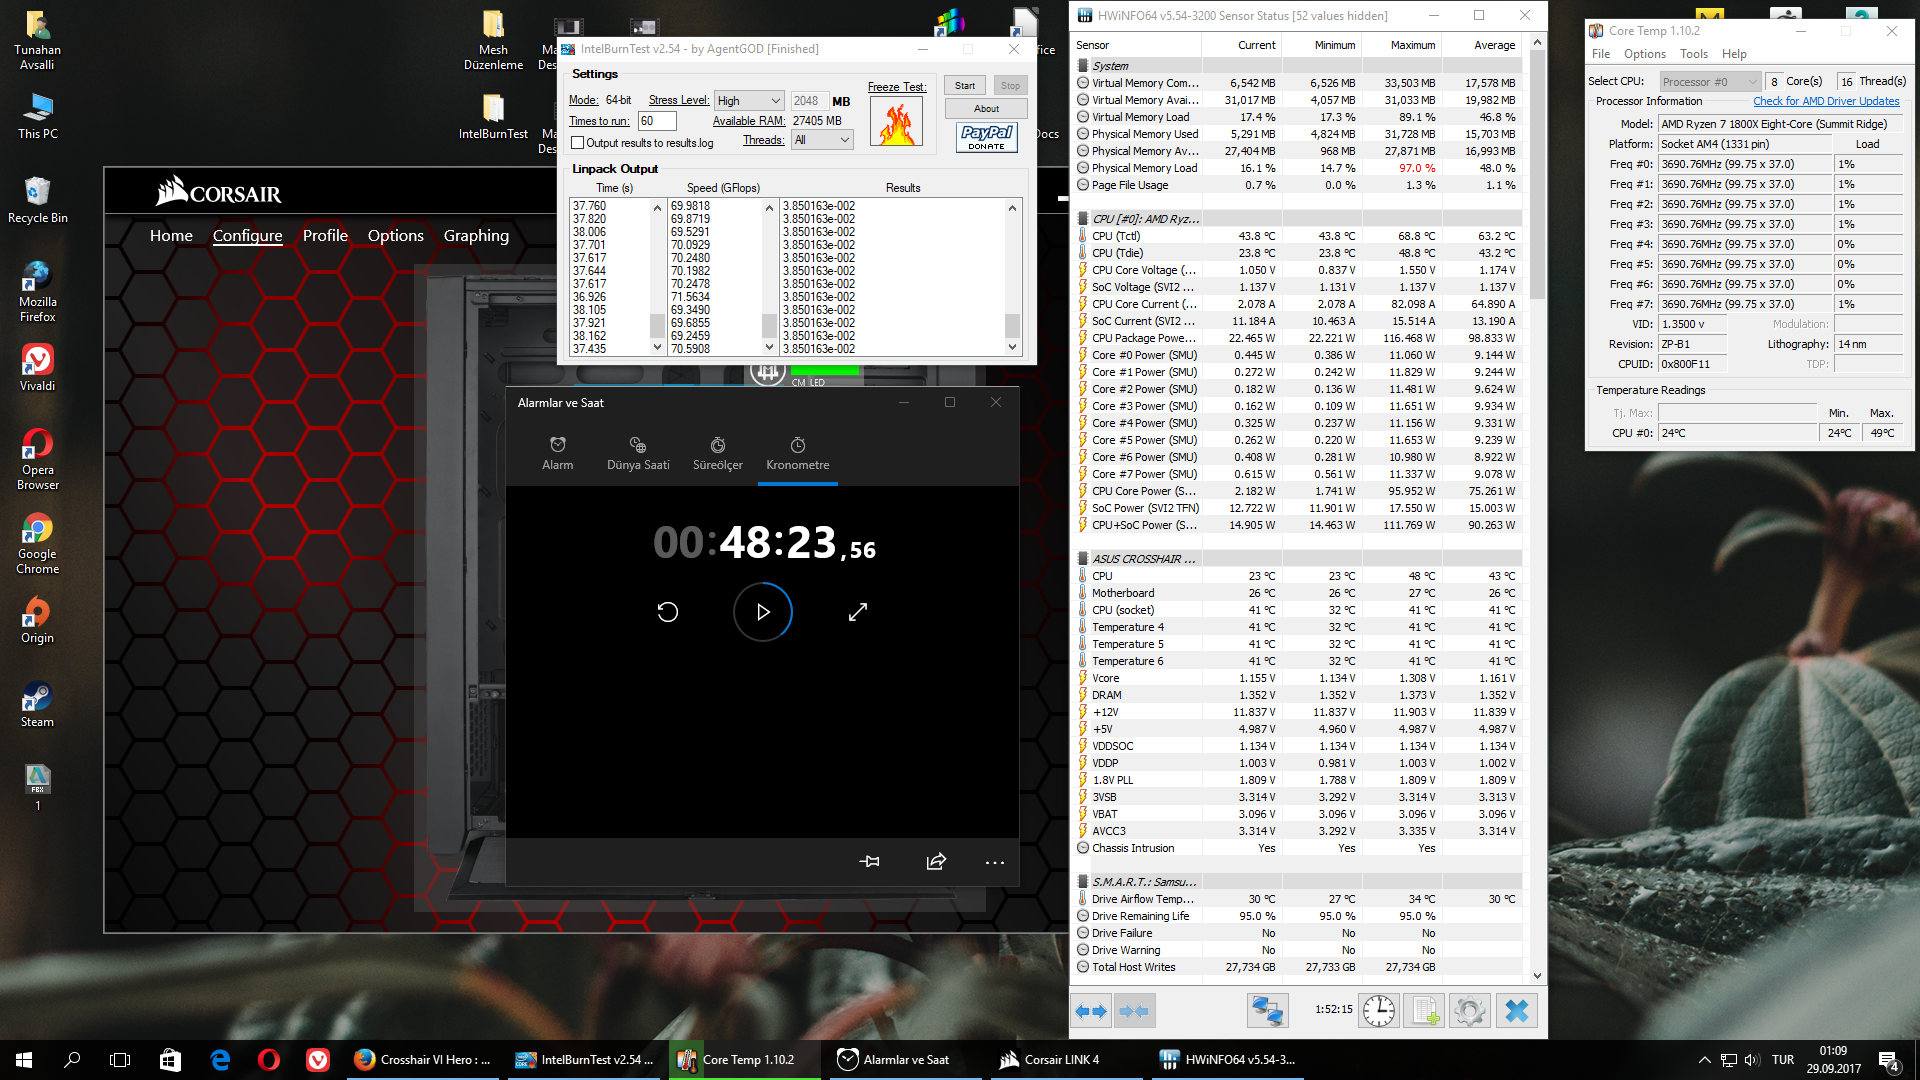Open taskbar search magnifier

click(72, 1060)
